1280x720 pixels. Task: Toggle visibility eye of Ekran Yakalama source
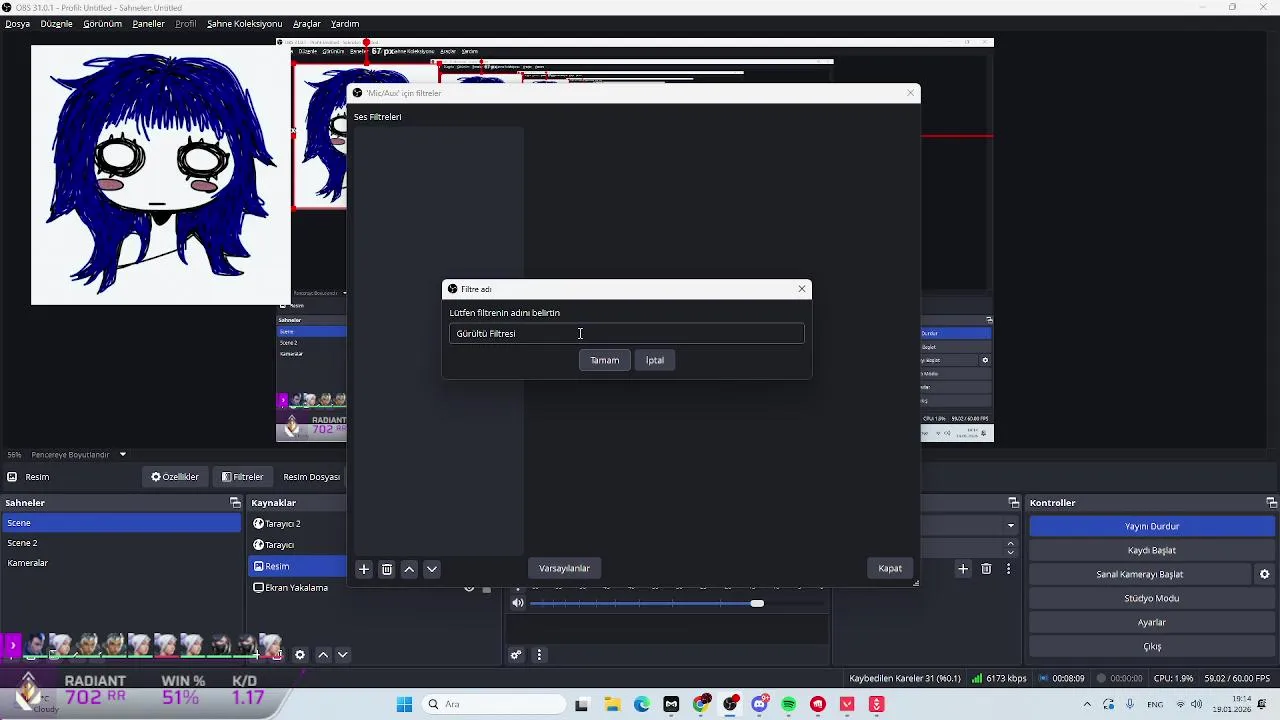click(469, 588)
